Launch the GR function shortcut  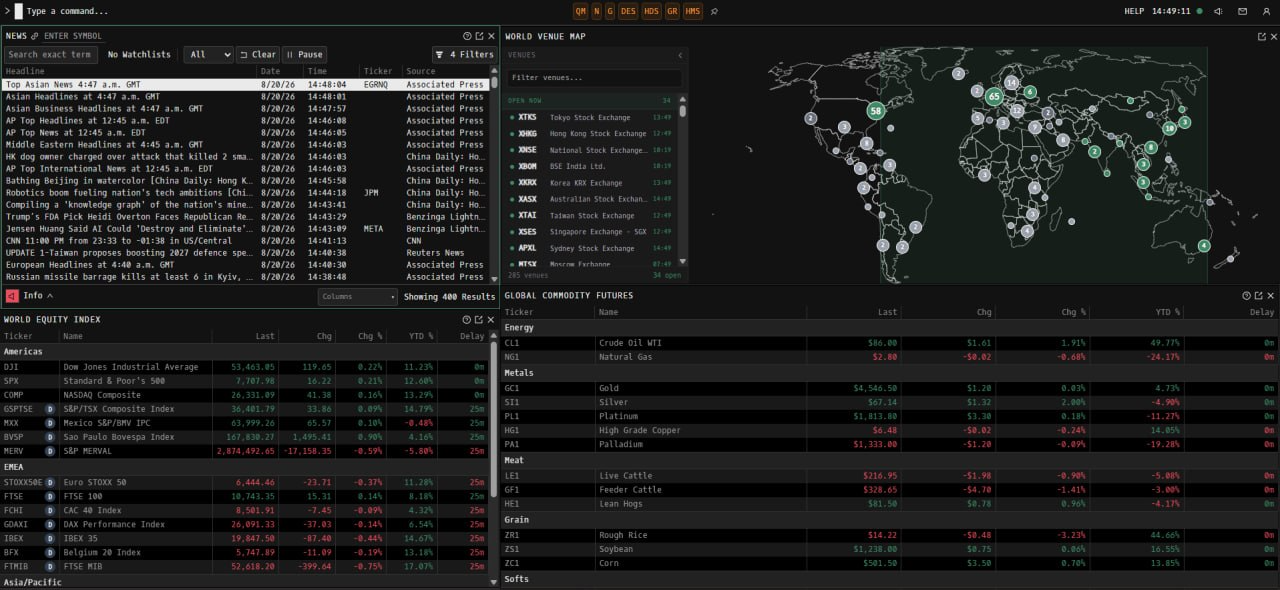coord(672,11)
